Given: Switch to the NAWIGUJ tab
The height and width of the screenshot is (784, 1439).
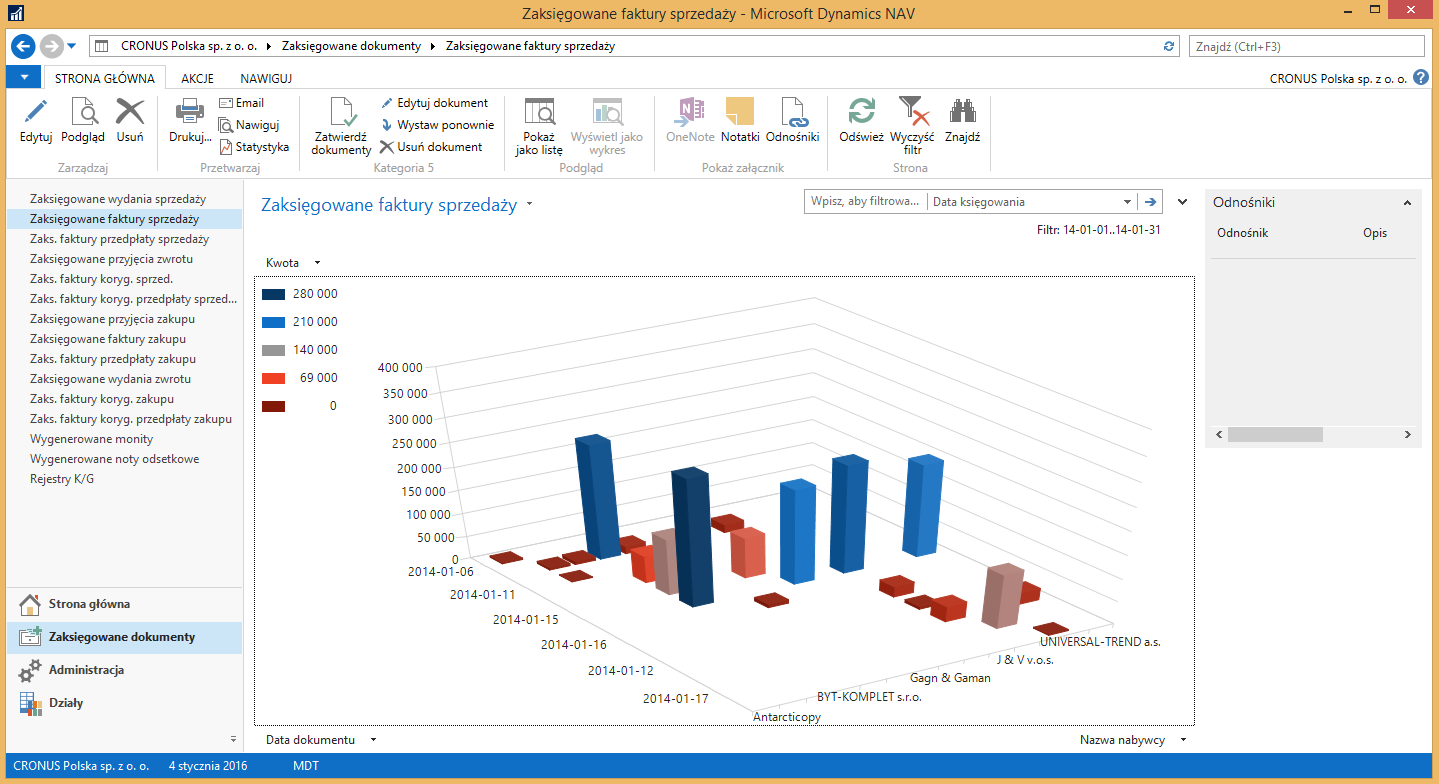Looking at the screenshot, I should (266, 78).
